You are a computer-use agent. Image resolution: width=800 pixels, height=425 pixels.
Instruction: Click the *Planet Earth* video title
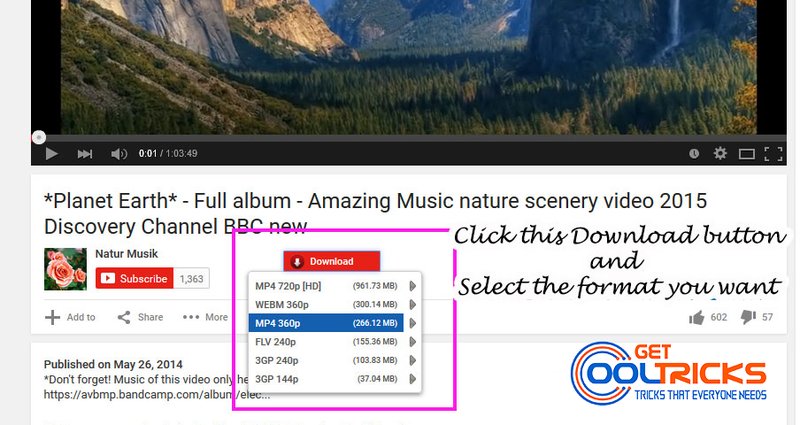click(x=376, y=214)
